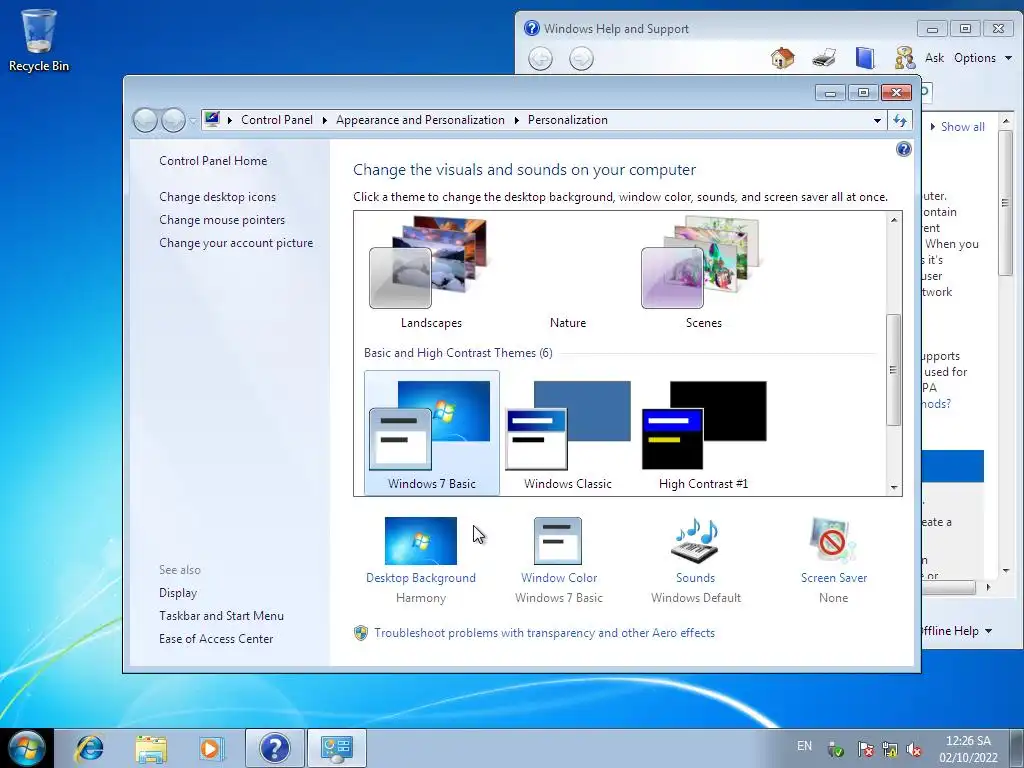Click the Control Panel taskbar button
Image resolution: width=1024 pixels, height=768 pixels.
(x=336, y=748)
